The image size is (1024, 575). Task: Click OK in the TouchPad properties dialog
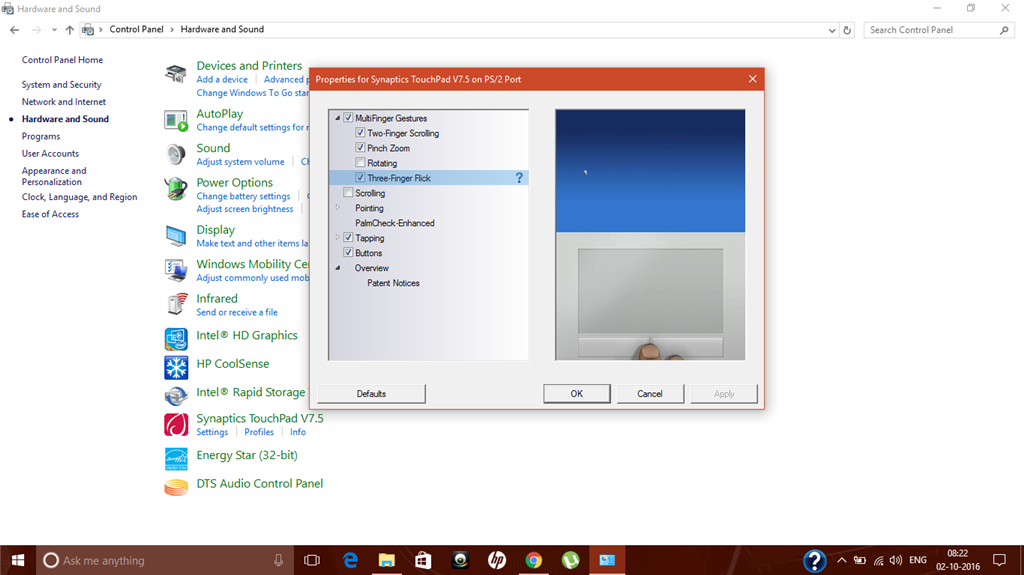click(x=577, y=393)
